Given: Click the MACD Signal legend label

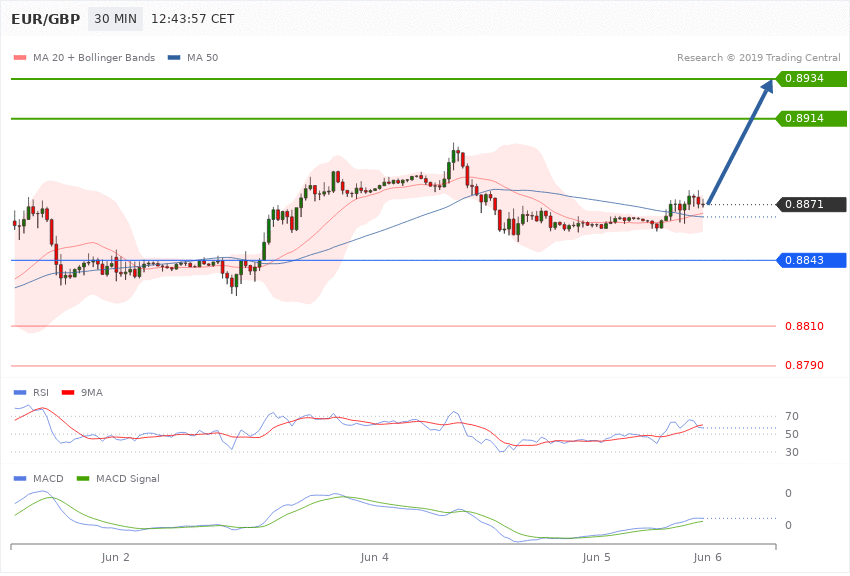Looking at the screenshot, I should tap(128, 478).
